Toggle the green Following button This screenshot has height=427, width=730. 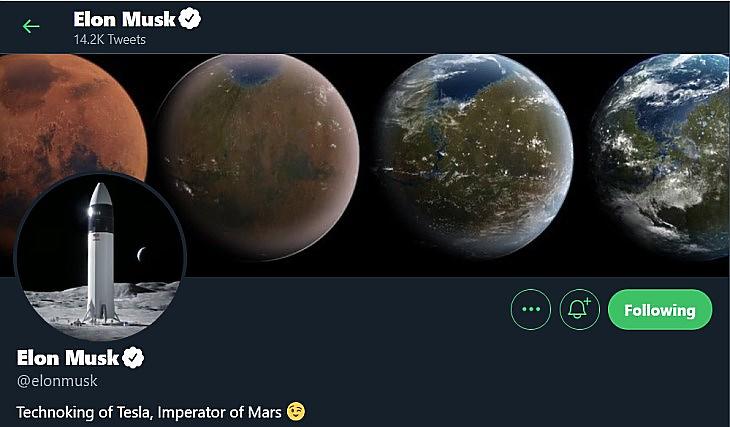[x=660, y=310]
